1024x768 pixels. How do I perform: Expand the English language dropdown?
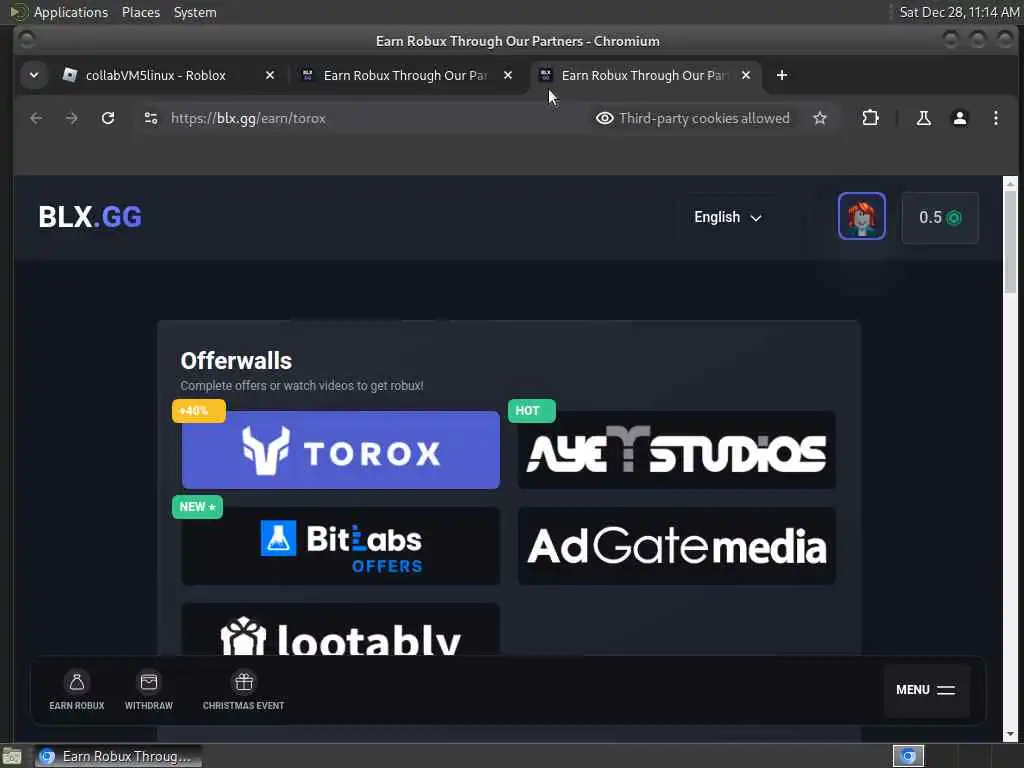(x=728, y=217)
